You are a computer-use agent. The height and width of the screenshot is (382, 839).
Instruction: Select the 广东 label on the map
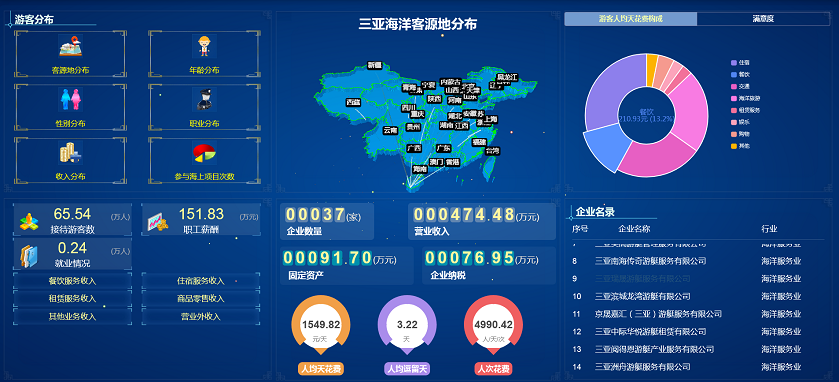(x=443, y=148)
